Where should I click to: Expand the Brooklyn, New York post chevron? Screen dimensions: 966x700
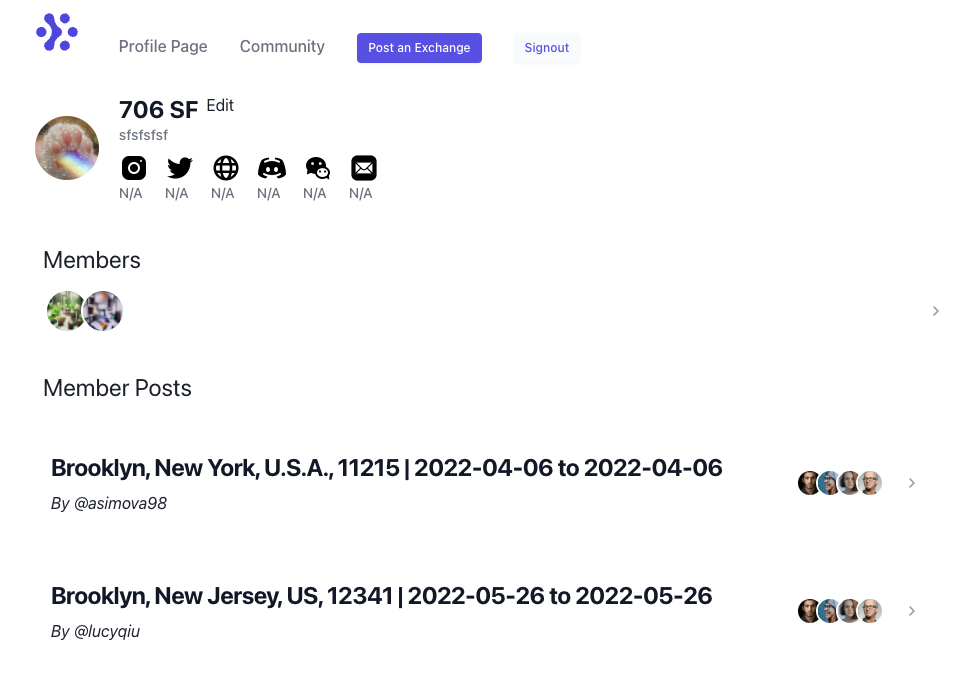pyautogui.click(x=912, y=483)
